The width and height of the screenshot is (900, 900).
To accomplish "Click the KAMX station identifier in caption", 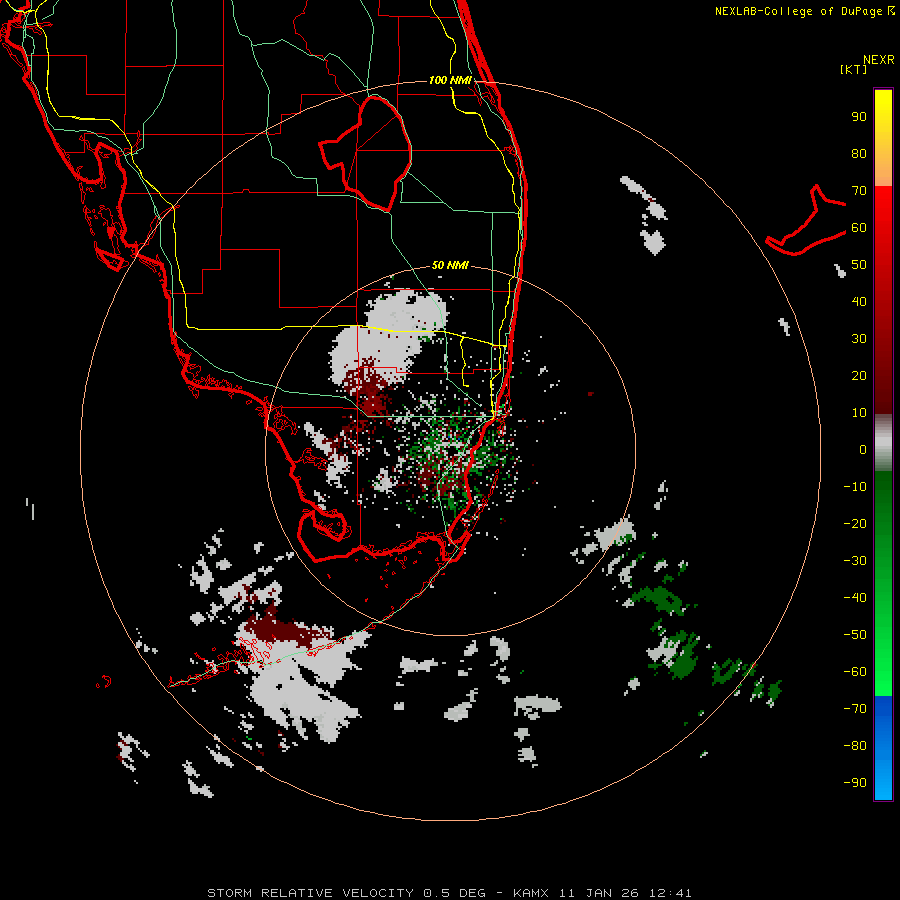I will click(531, 893).
